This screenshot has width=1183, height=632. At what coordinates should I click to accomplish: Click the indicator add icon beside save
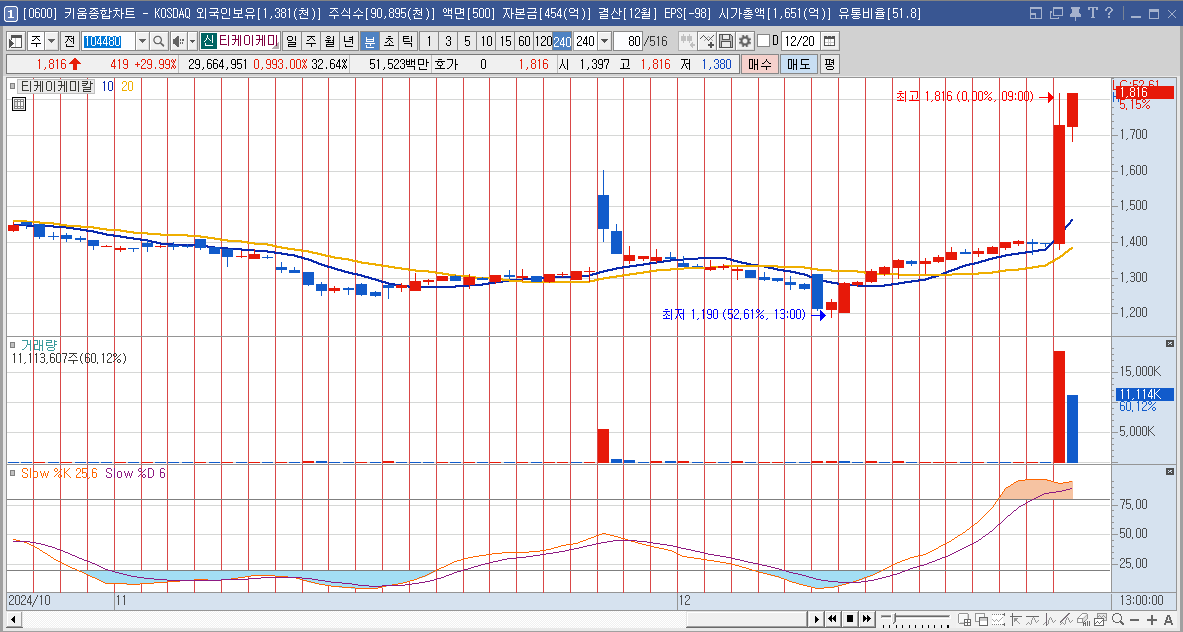707,41
